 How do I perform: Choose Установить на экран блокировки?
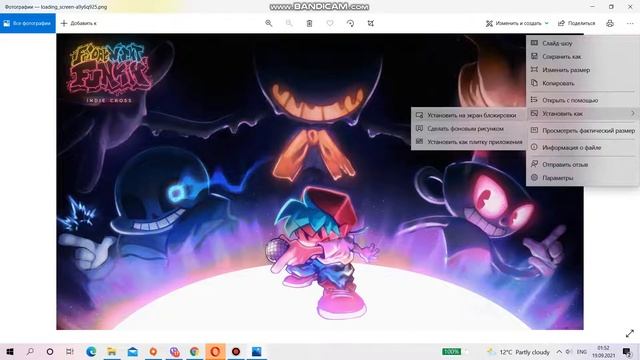(469, 116)
